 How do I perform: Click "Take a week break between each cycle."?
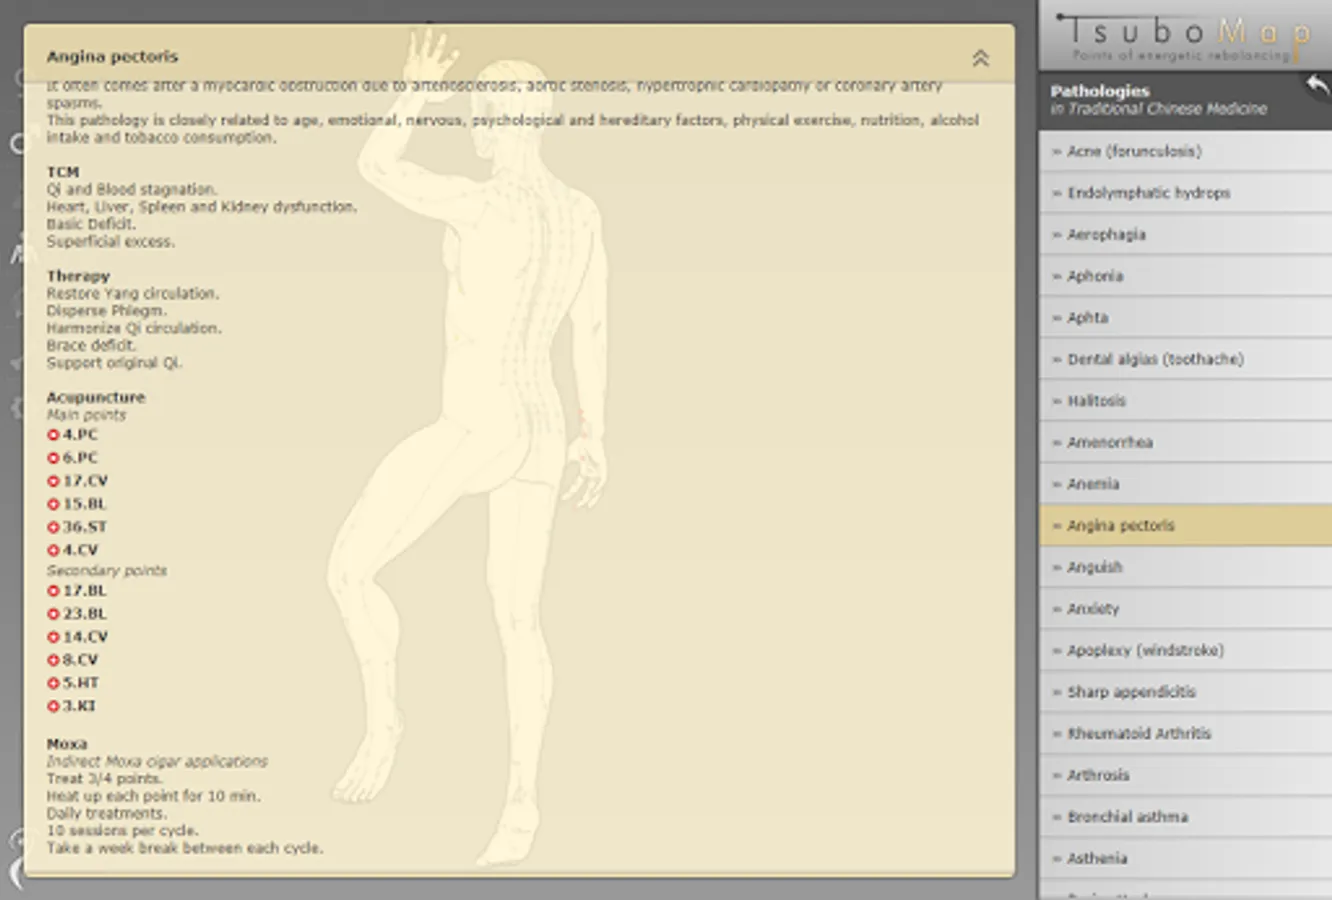click(185, 848)
